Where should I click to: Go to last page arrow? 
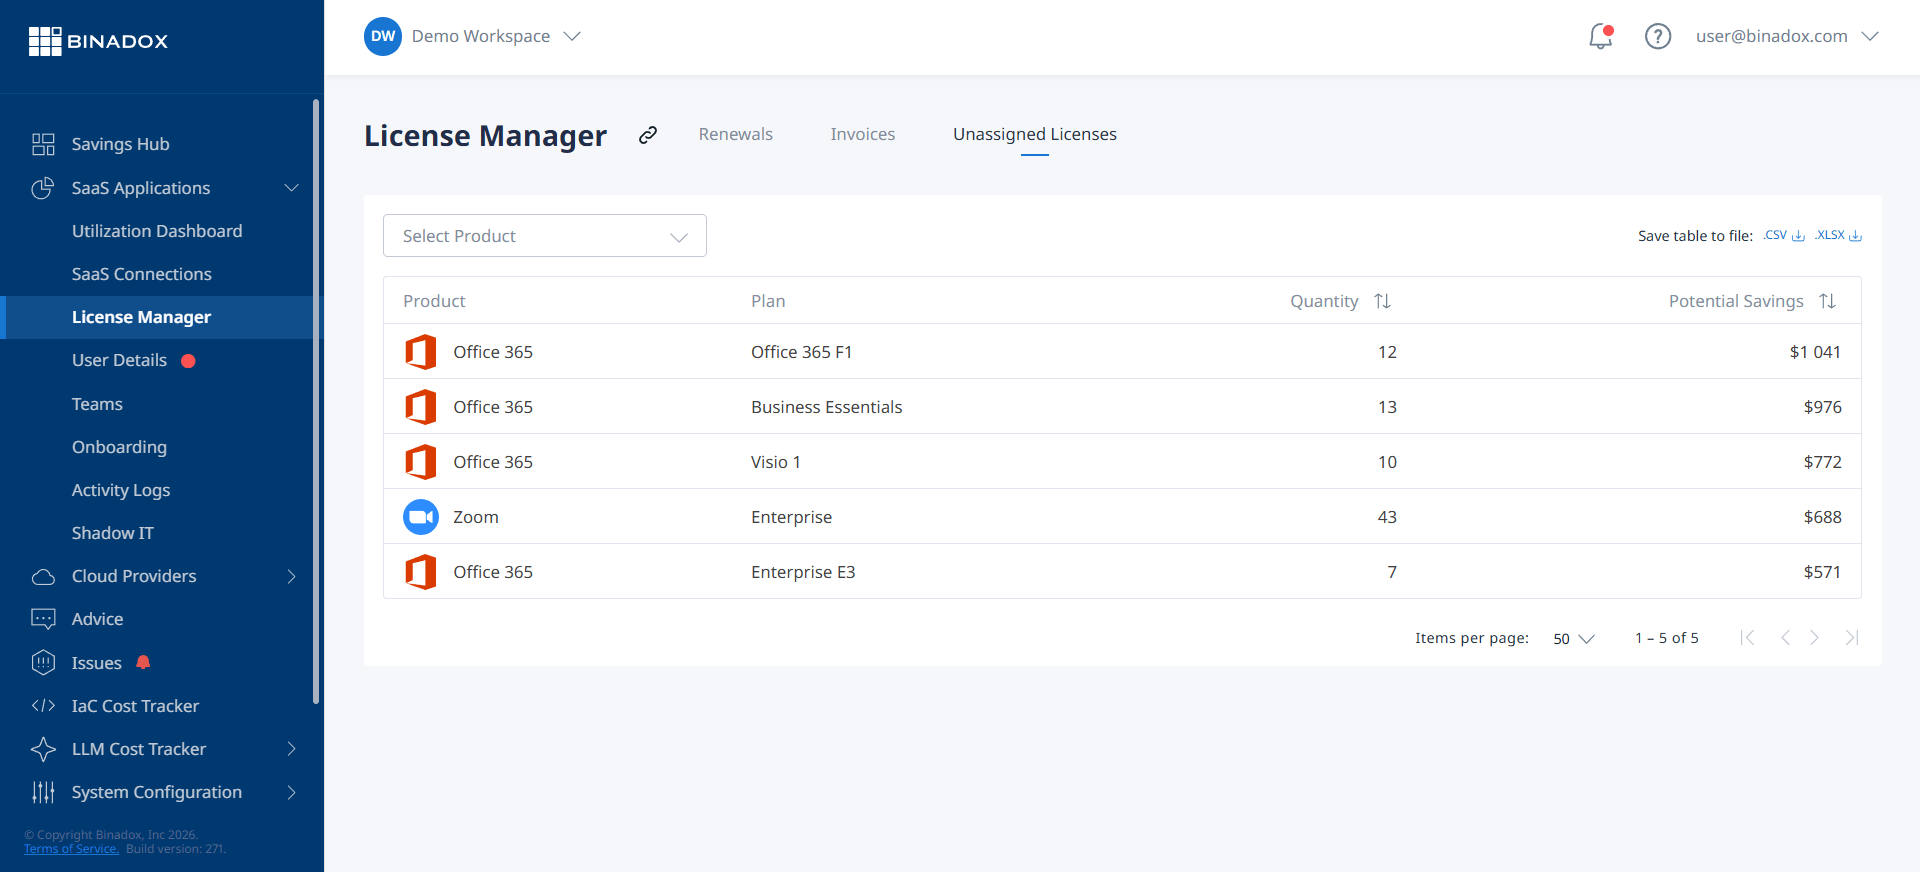point(1852,638)
